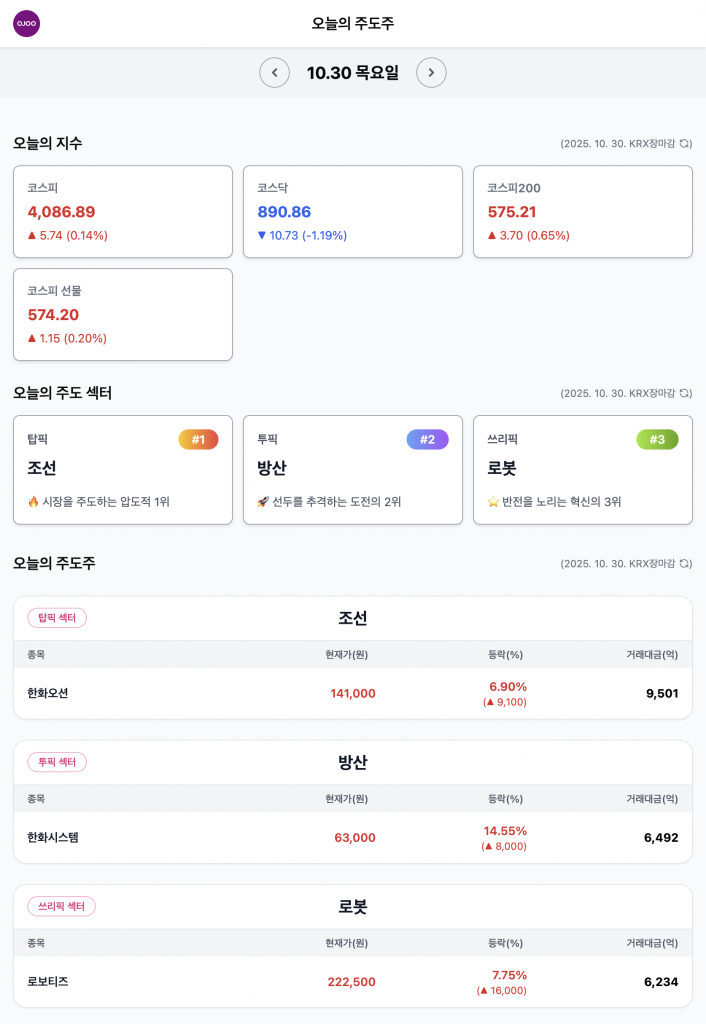706x1024 pixels.
Task: Open the 코스피 index card
Action: pos(122,212)
